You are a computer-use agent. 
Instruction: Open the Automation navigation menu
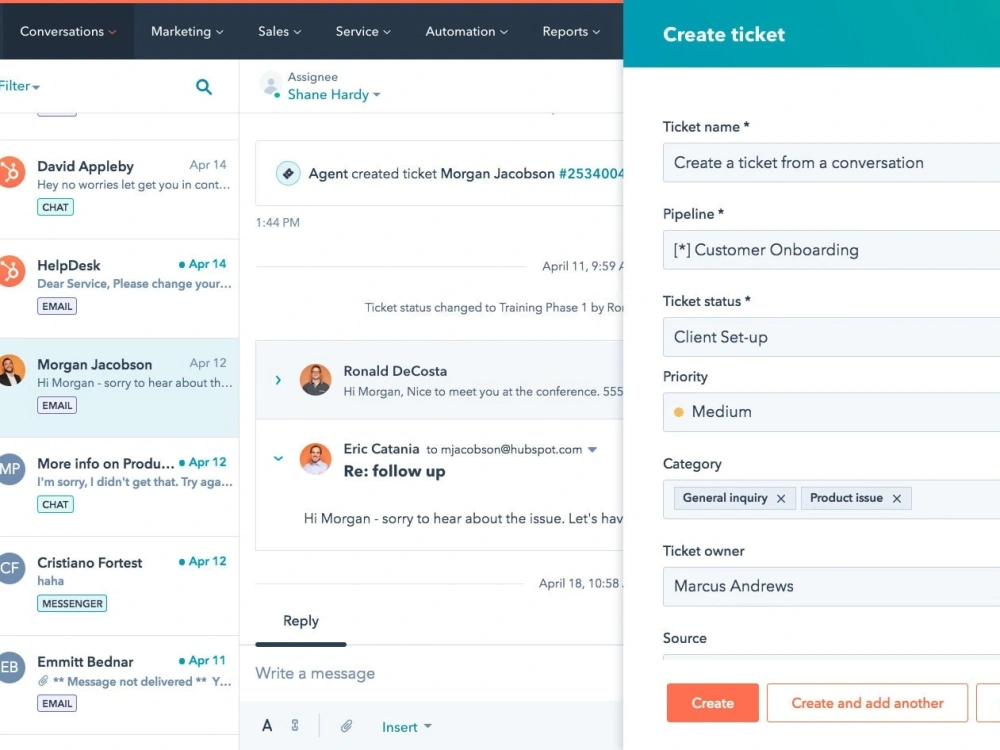[466, 31]
